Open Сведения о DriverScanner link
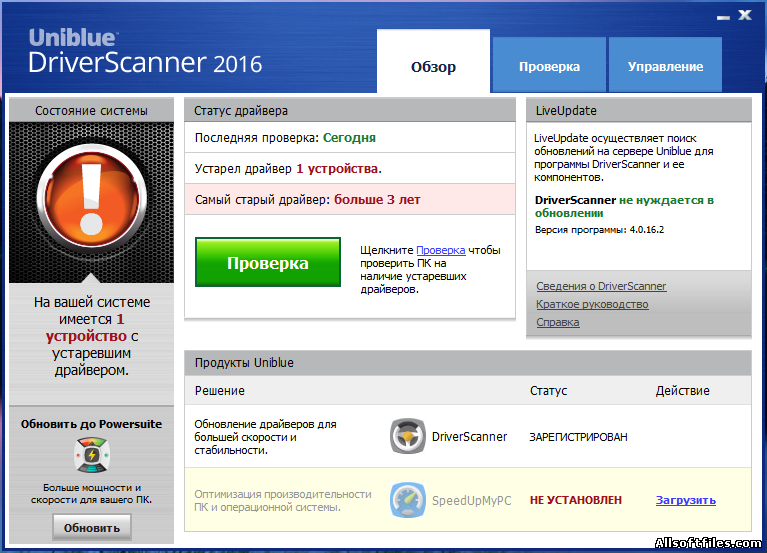Viewport: 767px width, 553px height. click(601, 286)
